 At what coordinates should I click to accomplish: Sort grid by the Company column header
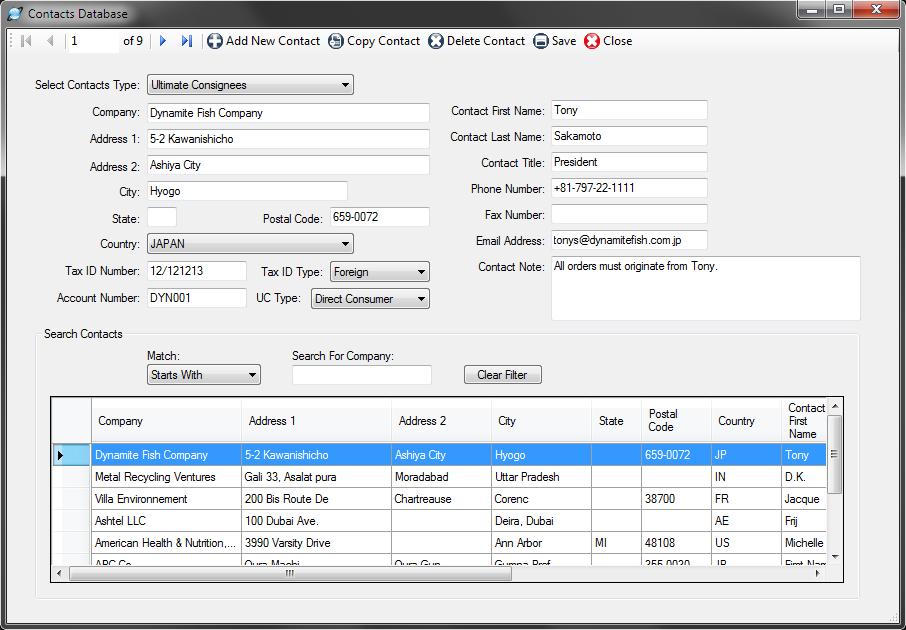166,421
